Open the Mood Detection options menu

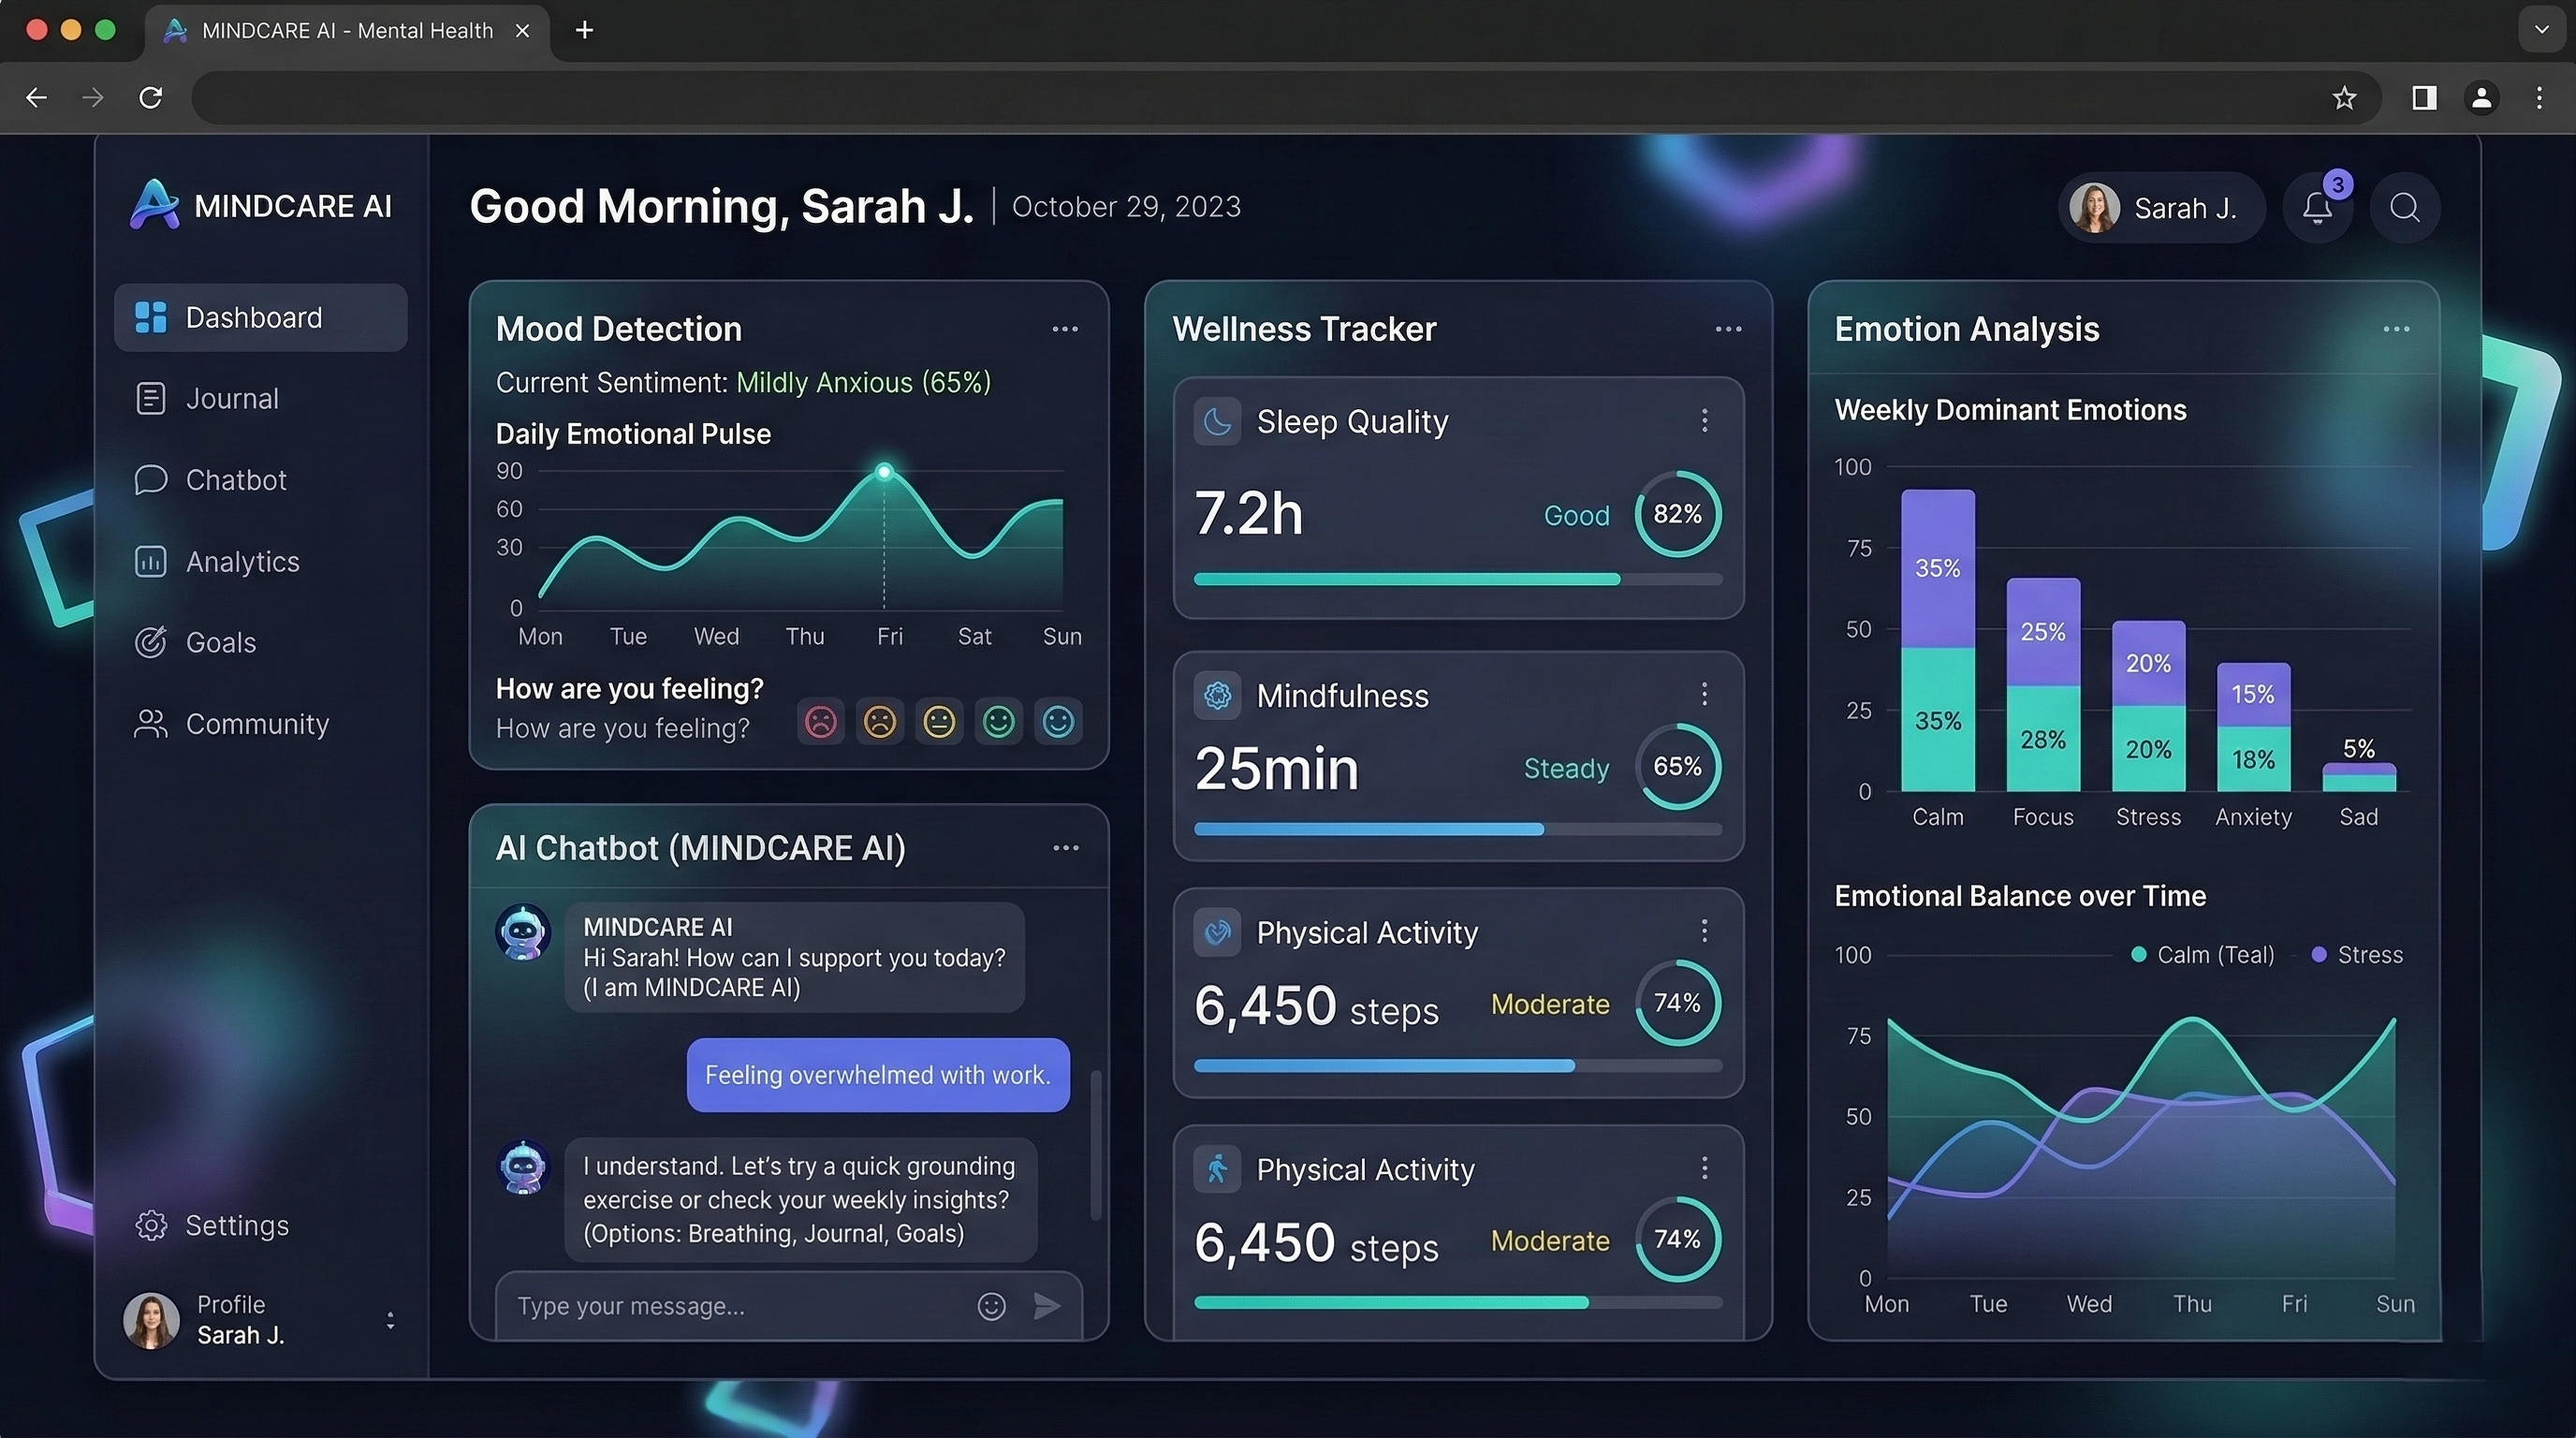tap(1064, 329)
